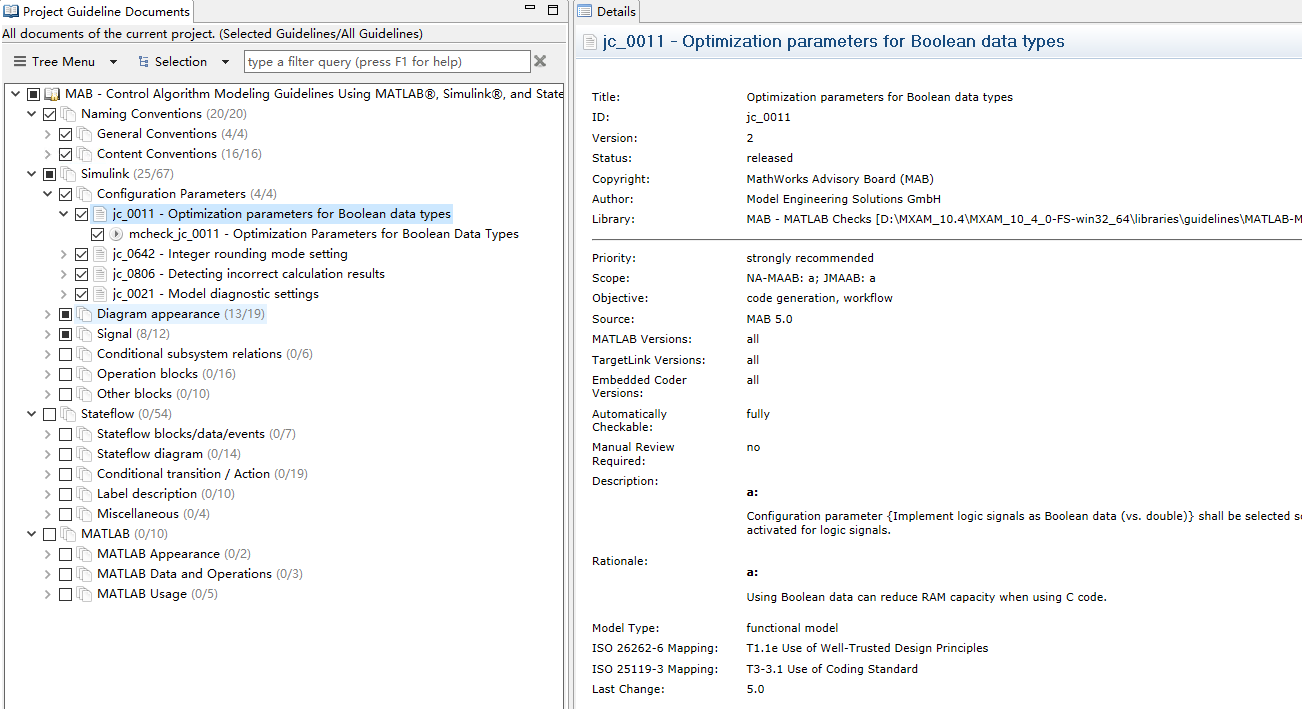
Task: Expand the Conditional transition / Action folder
Action: [47, 474]
